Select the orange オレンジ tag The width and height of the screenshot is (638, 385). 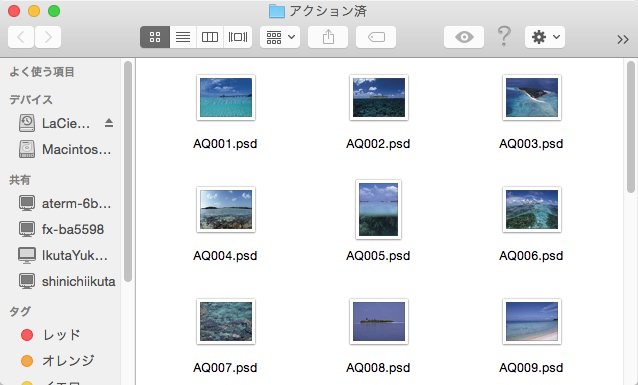[x=57, y=361]
